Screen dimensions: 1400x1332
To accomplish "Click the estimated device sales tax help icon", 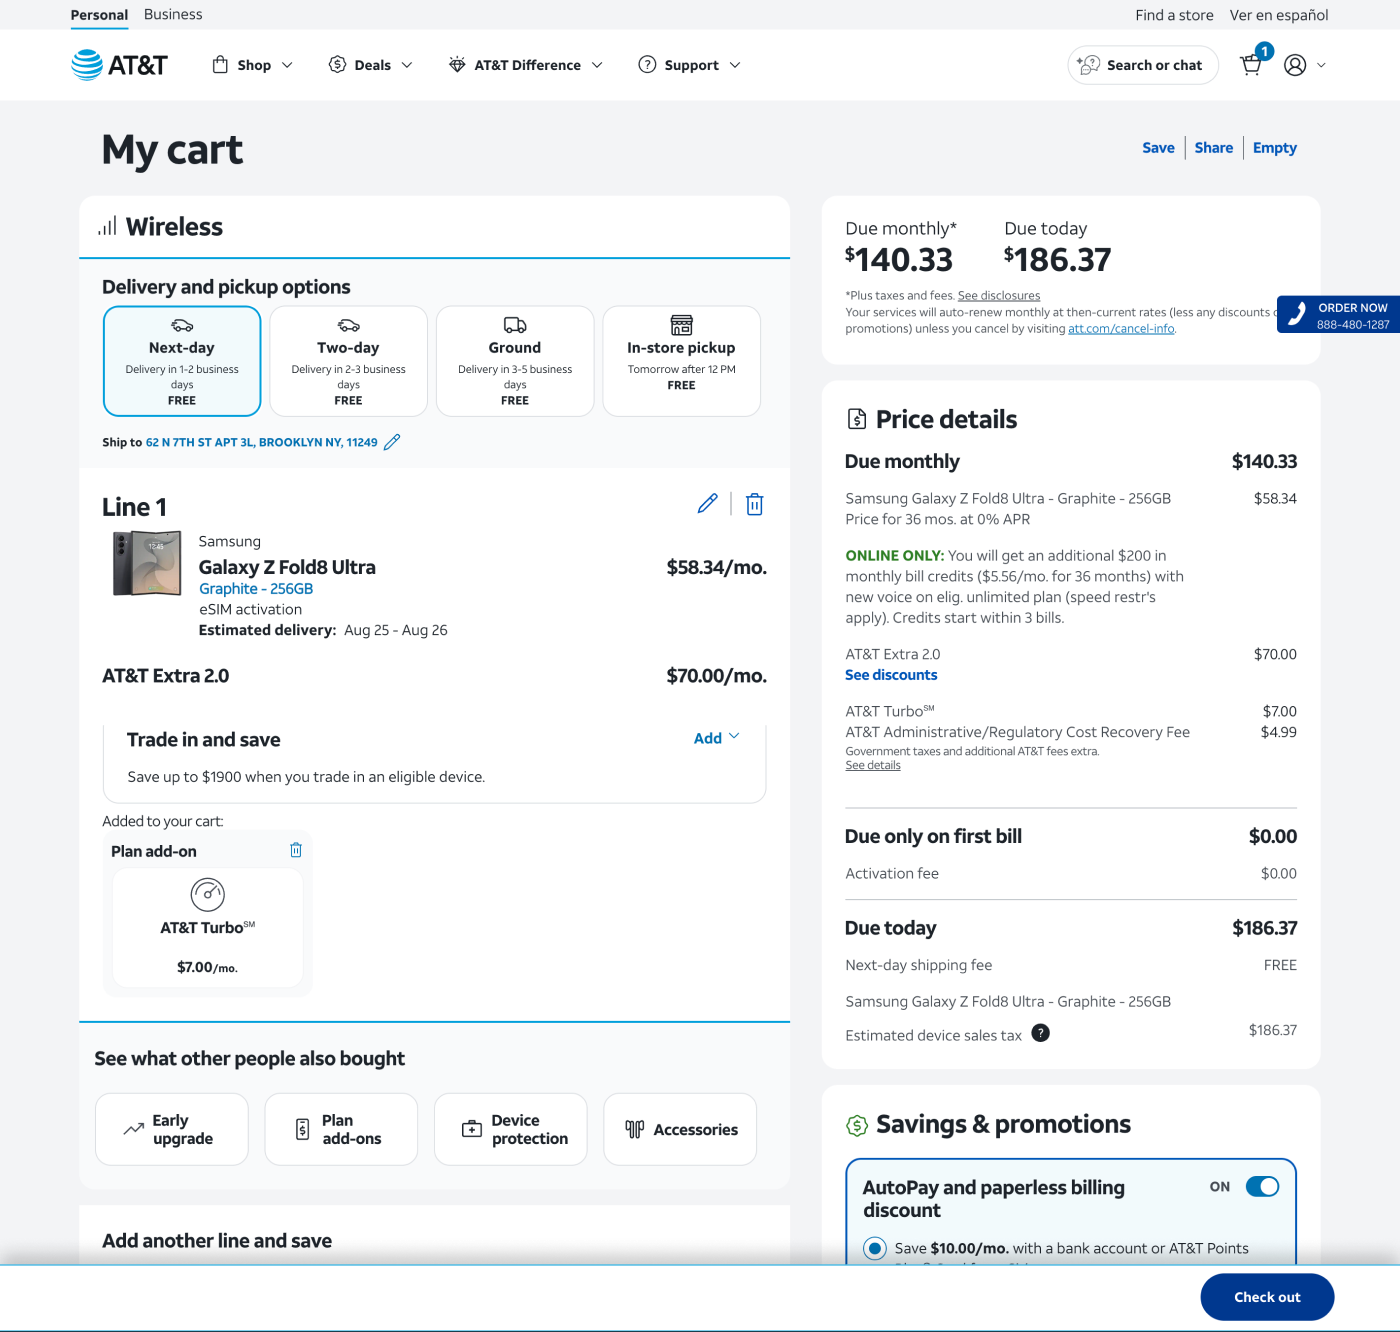I will coord(1040,1033).
